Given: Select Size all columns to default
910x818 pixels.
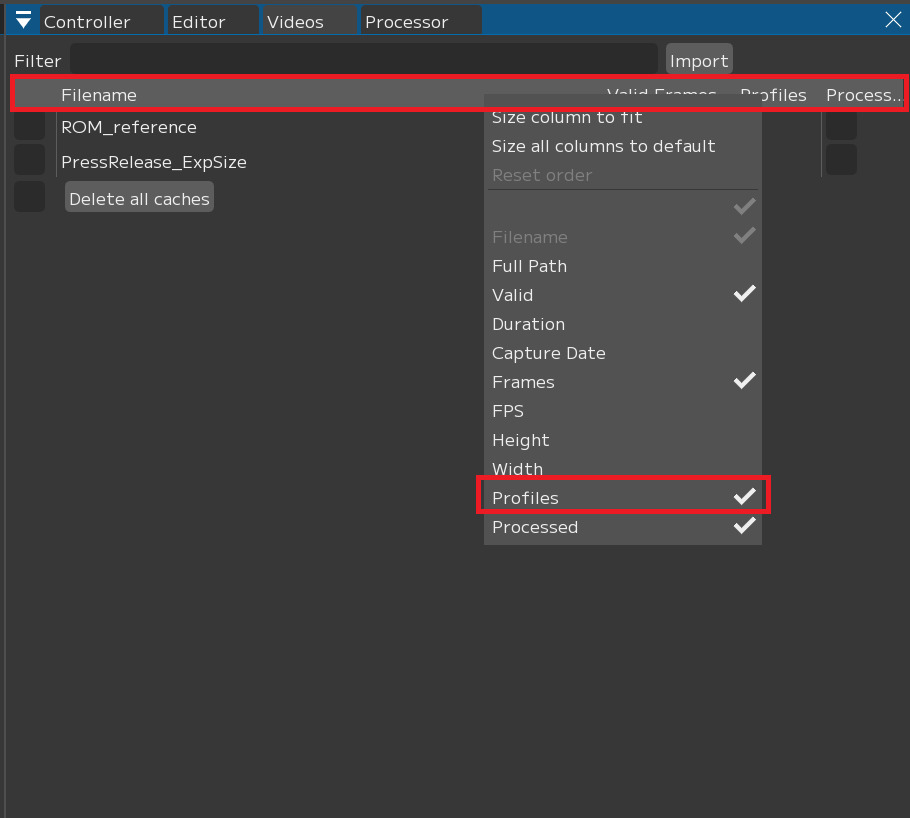Looking at the screenshot, I should click(x=603, y=146).
